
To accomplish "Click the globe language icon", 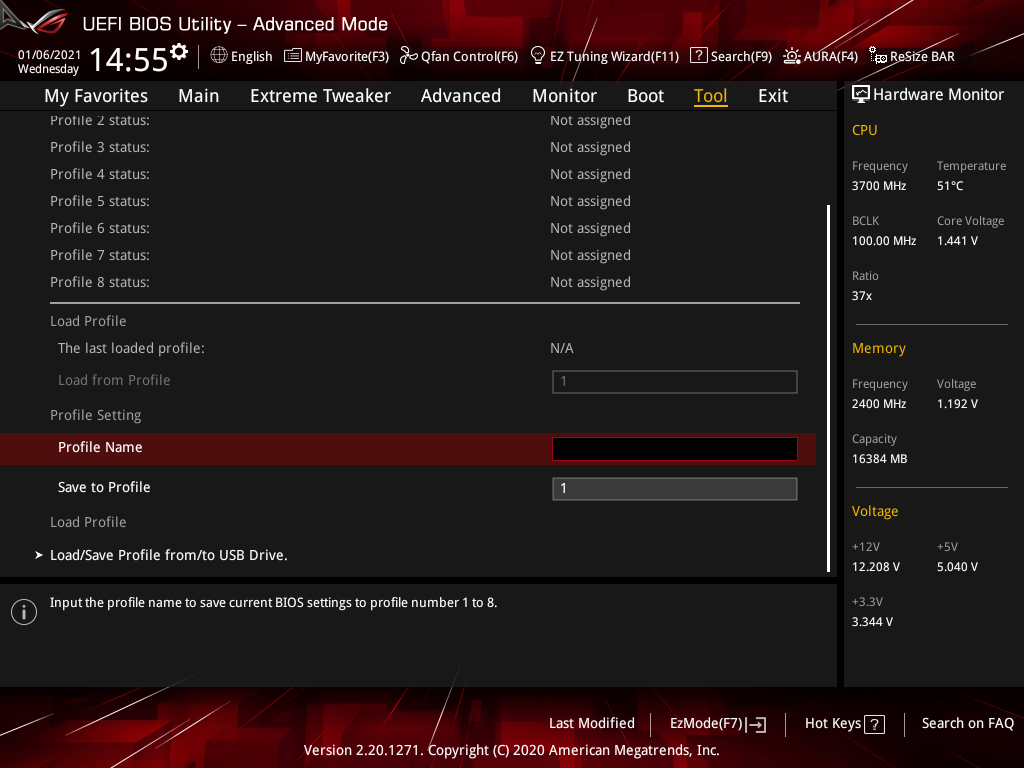I will (x=219, y=56).
